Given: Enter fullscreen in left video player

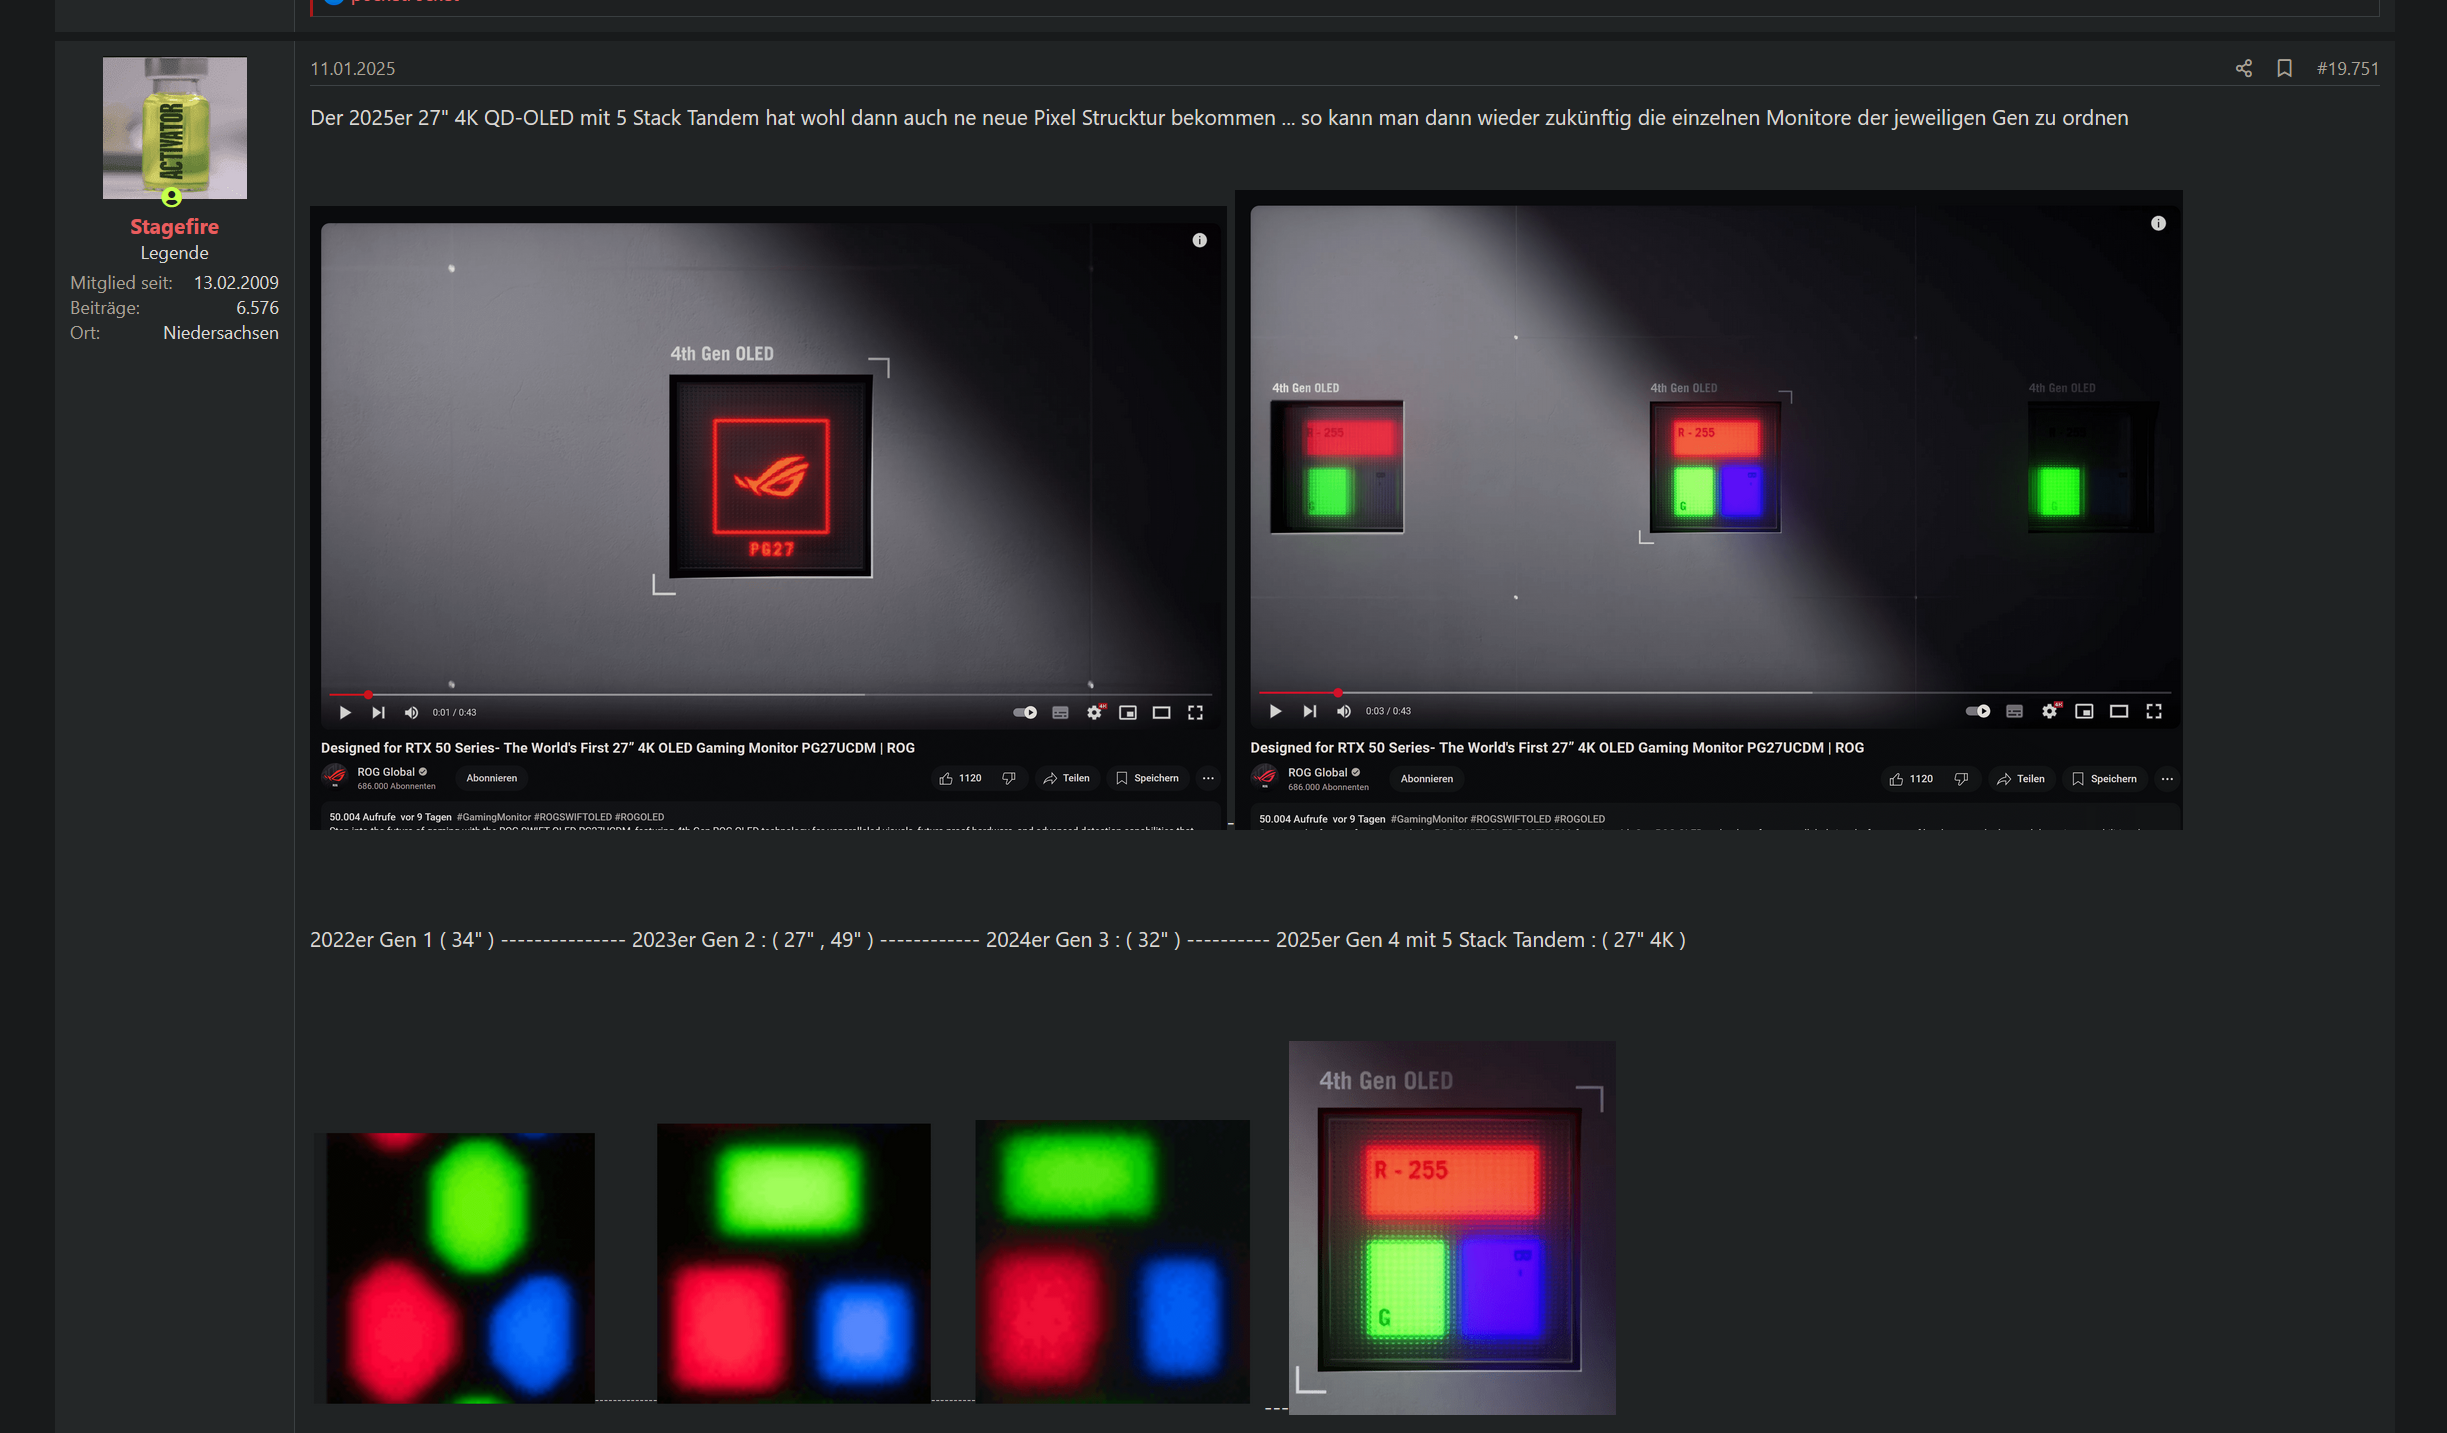Looking at the screenshot, I should (x=1195, y=712).
